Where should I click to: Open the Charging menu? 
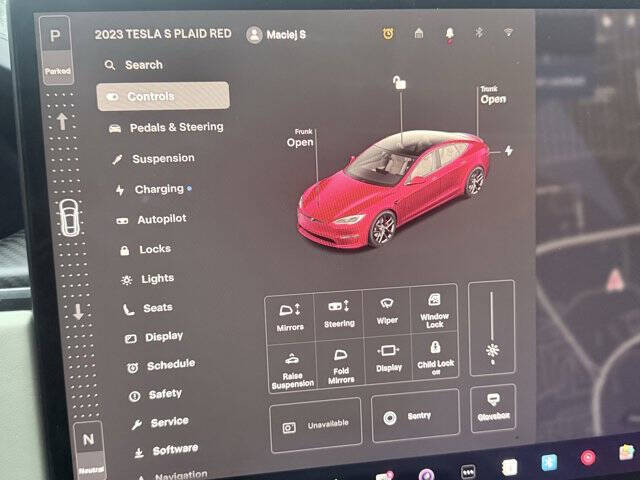click(x=153, y=189)
